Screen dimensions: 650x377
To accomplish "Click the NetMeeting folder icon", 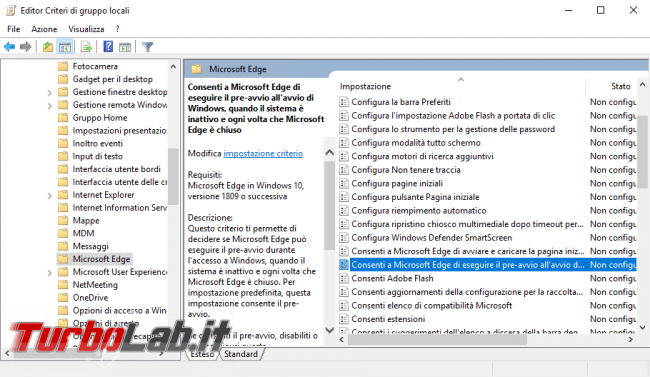I will pyautogui.click(x=63, y=285).
